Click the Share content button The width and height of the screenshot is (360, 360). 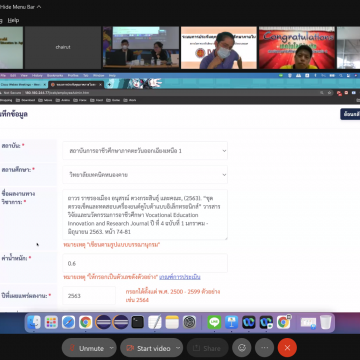tap(207, 348)
